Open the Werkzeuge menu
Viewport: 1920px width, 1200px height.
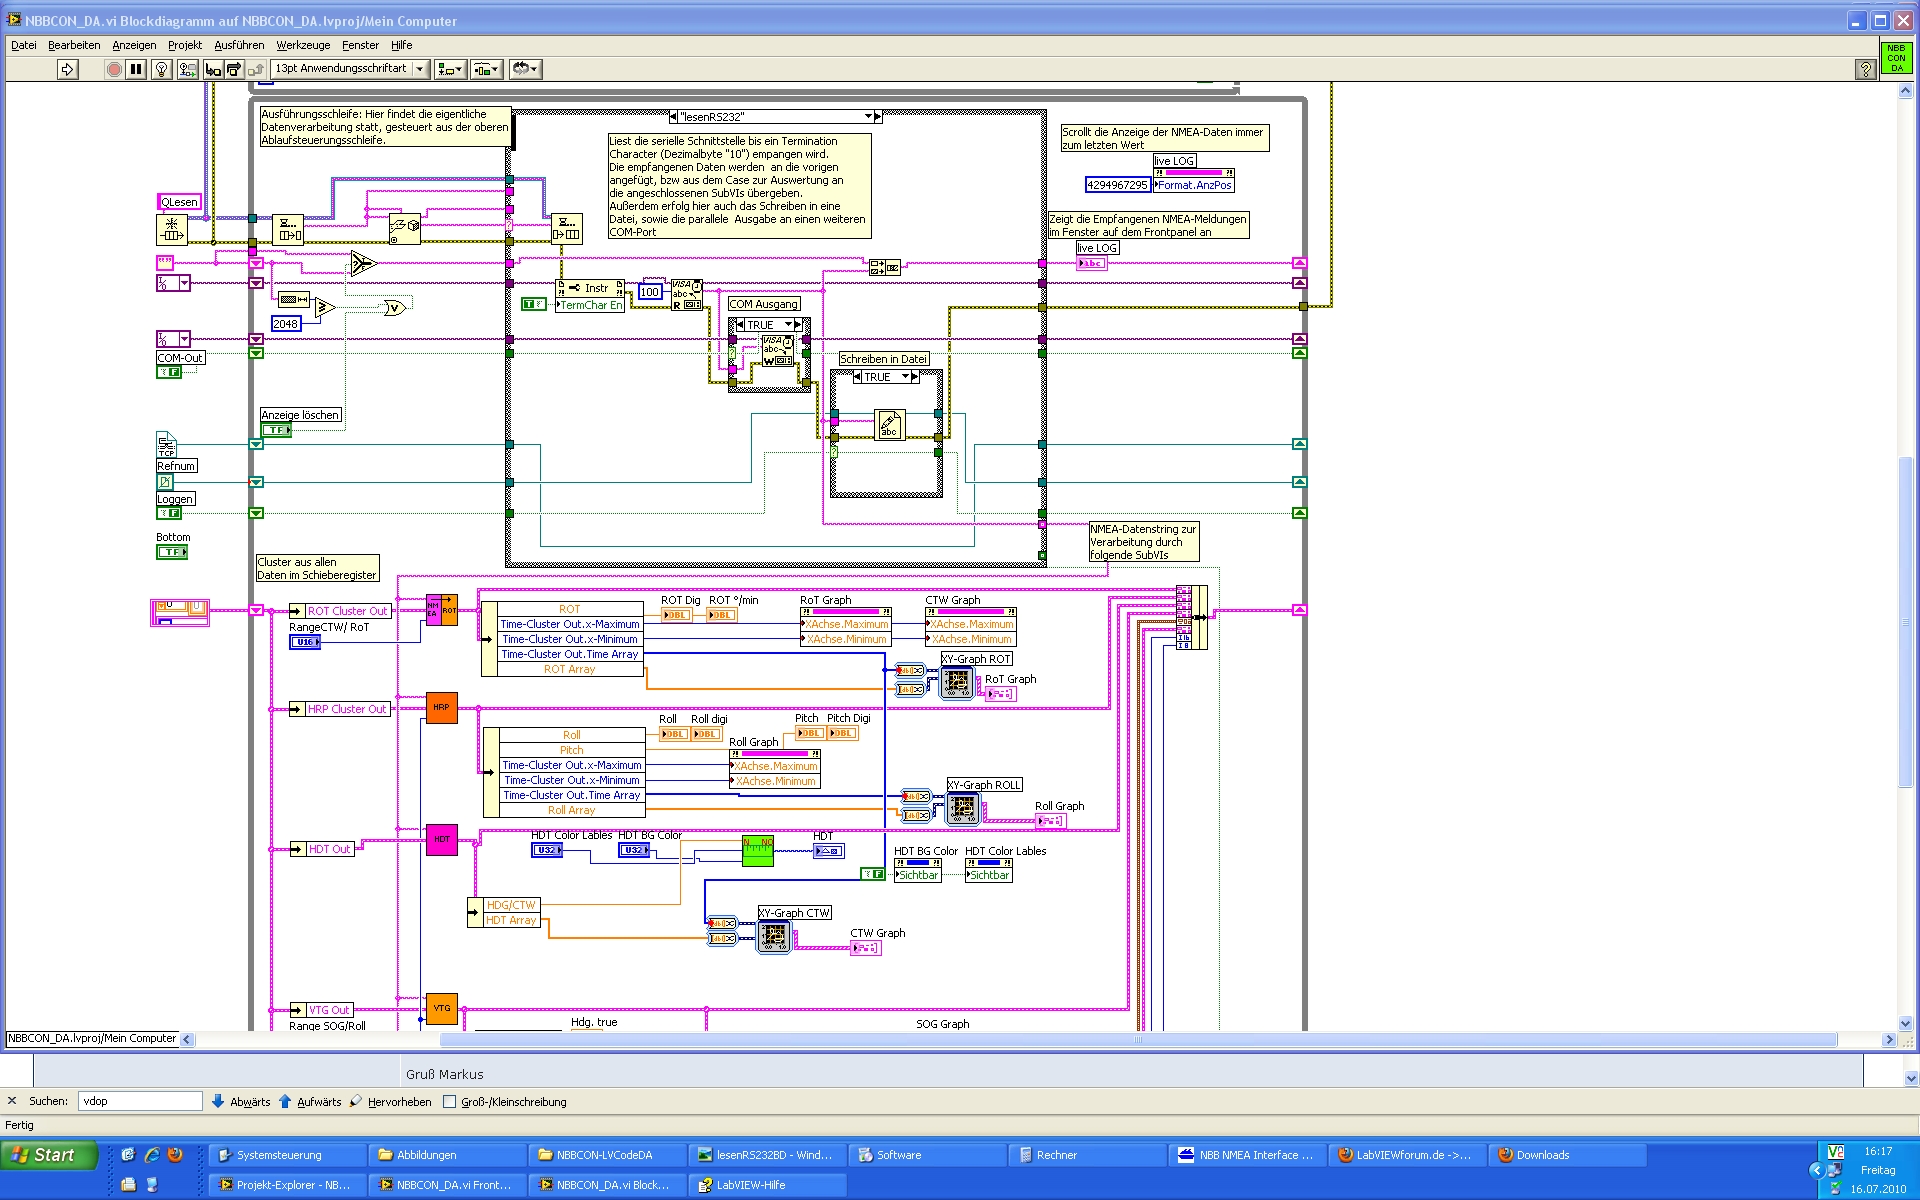[303, 45]
